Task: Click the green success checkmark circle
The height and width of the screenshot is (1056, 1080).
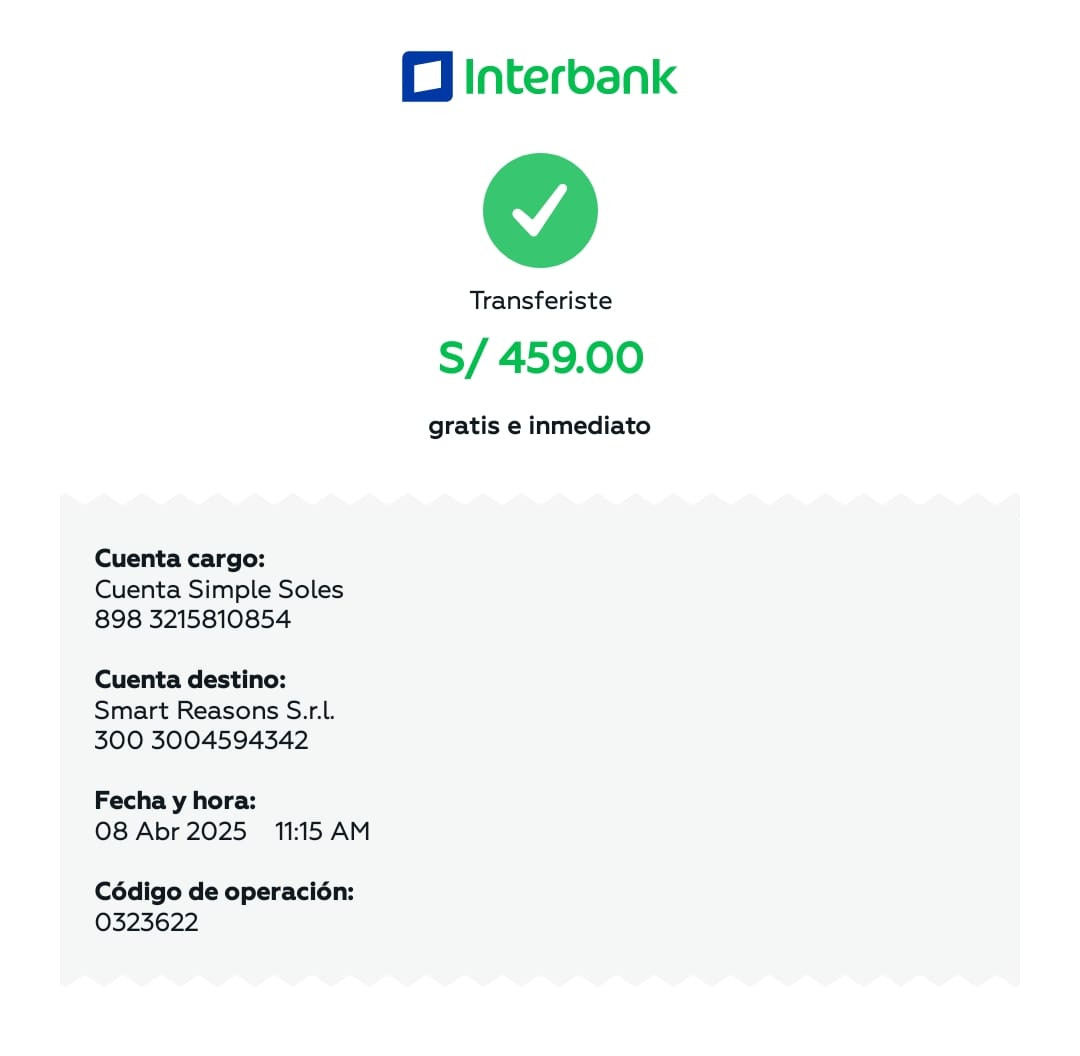Action: tap(540, 210)
